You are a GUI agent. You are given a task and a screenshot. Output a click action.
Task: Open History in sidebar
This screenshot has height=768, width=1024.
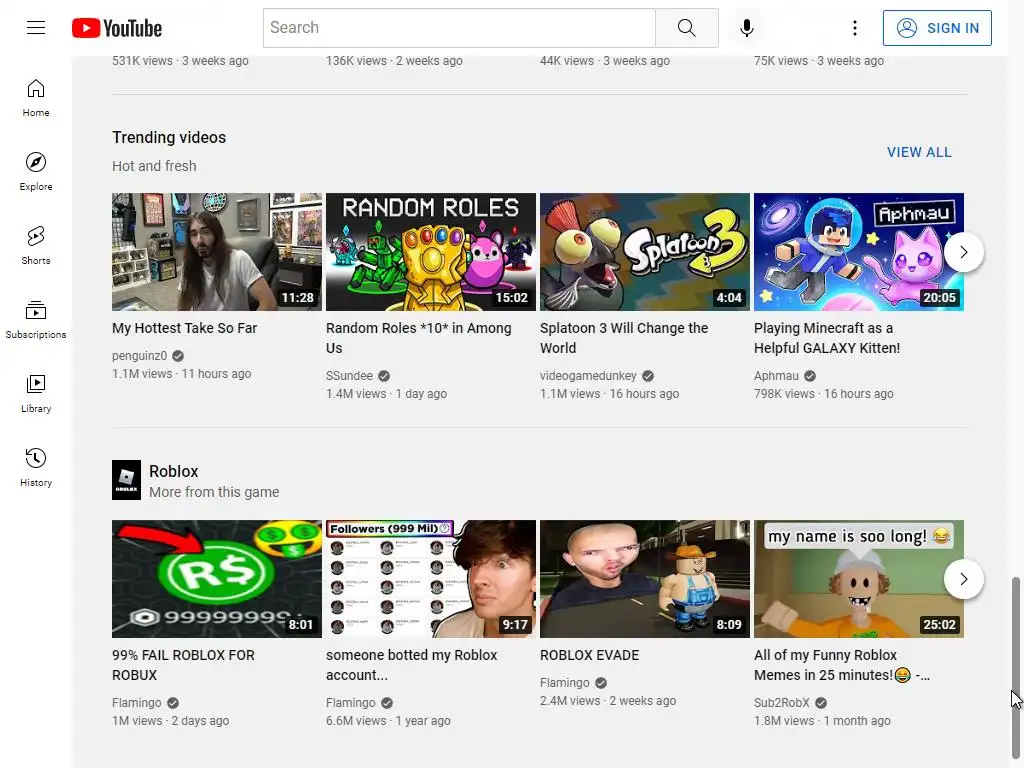(36, 467)
